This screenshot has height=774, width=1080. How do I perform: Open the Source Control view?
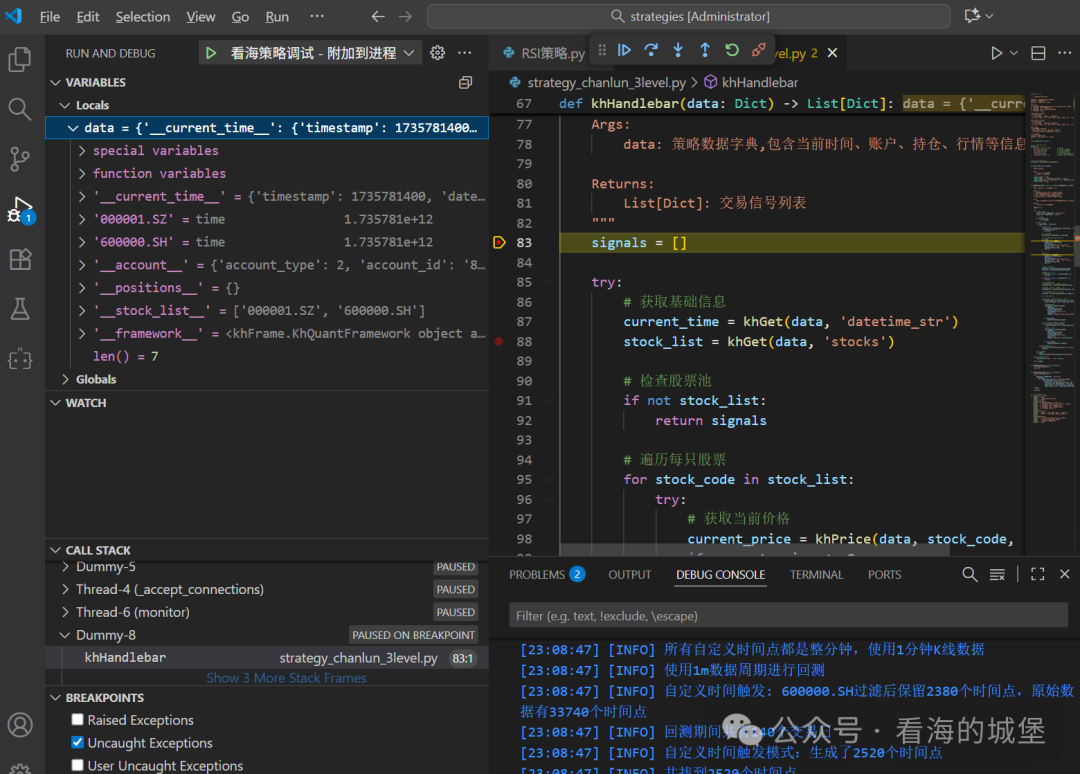[20, 159]
